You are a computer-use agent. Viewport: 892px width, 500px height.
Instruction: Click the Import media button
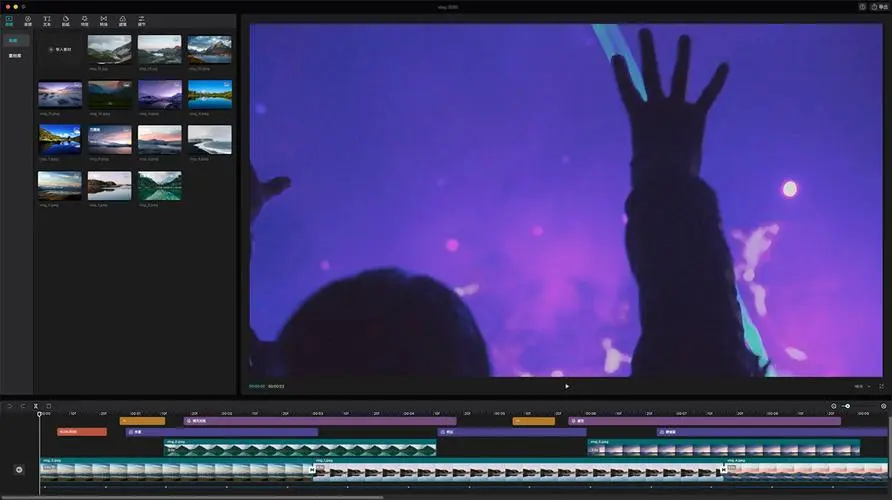click(x=60, y=49)
